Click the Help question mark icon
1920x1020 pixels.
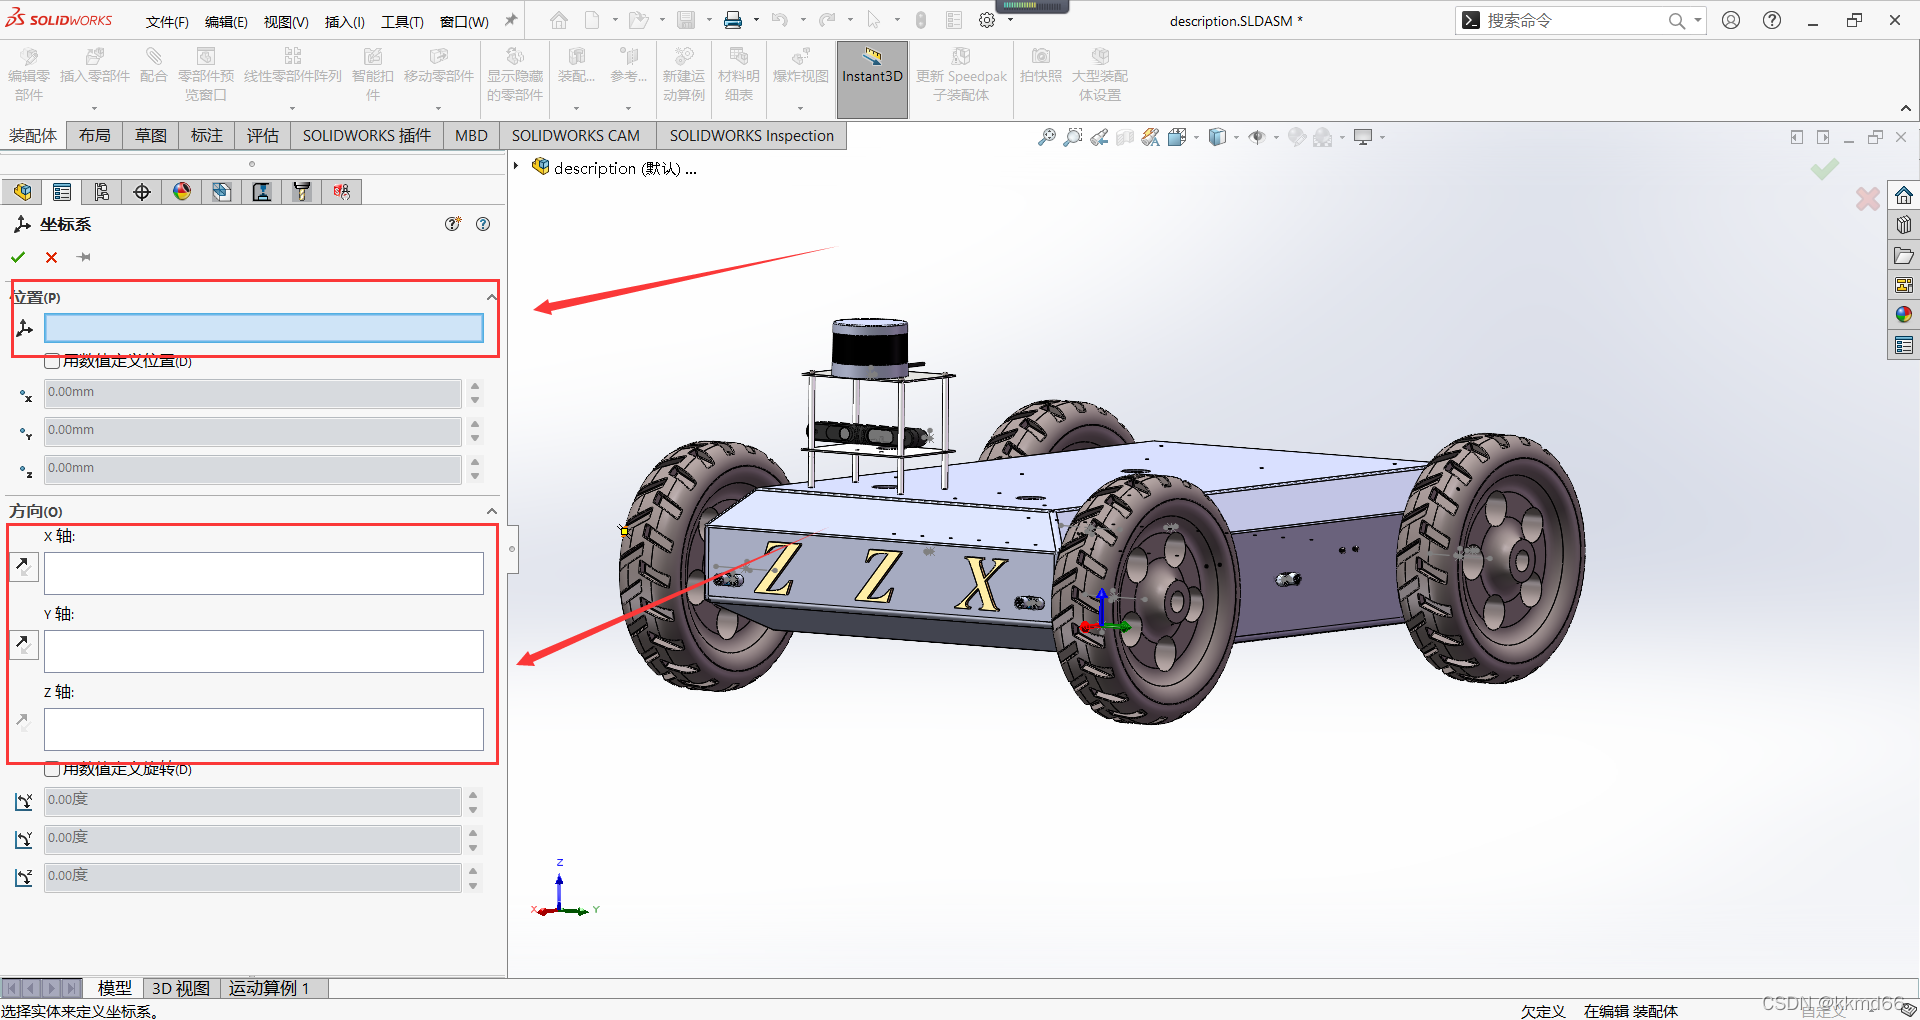[1772, 20]
